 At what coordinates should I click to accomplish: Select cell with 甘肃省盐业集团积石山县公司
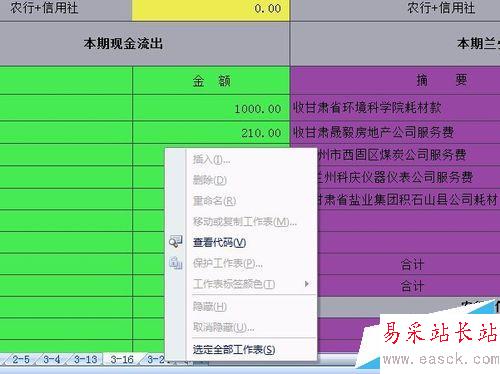(x=408, y=199)
